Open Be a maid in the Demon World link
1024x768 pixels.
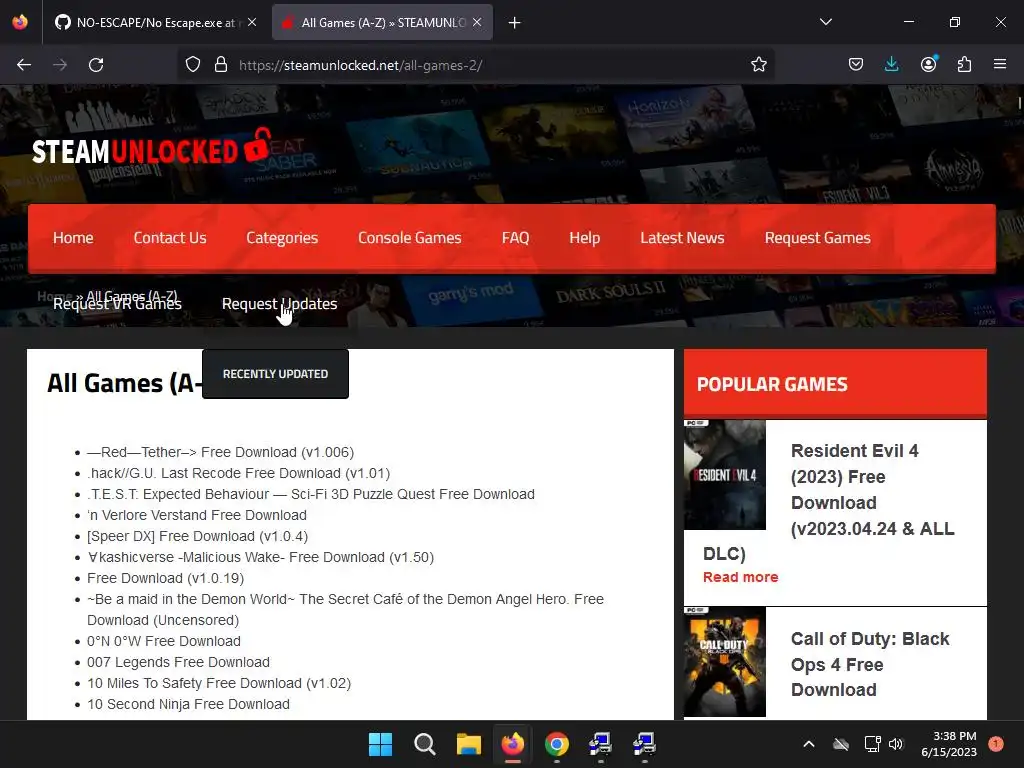click(345, 609)
